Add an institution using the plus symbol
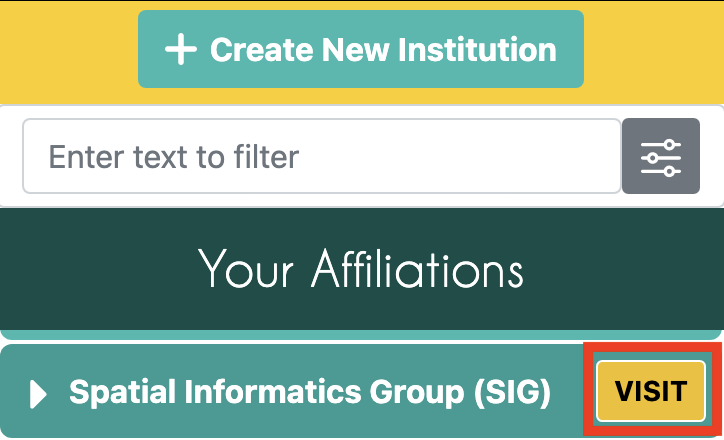This screenshot has height=440, width=724. click(x=180, y=50)
